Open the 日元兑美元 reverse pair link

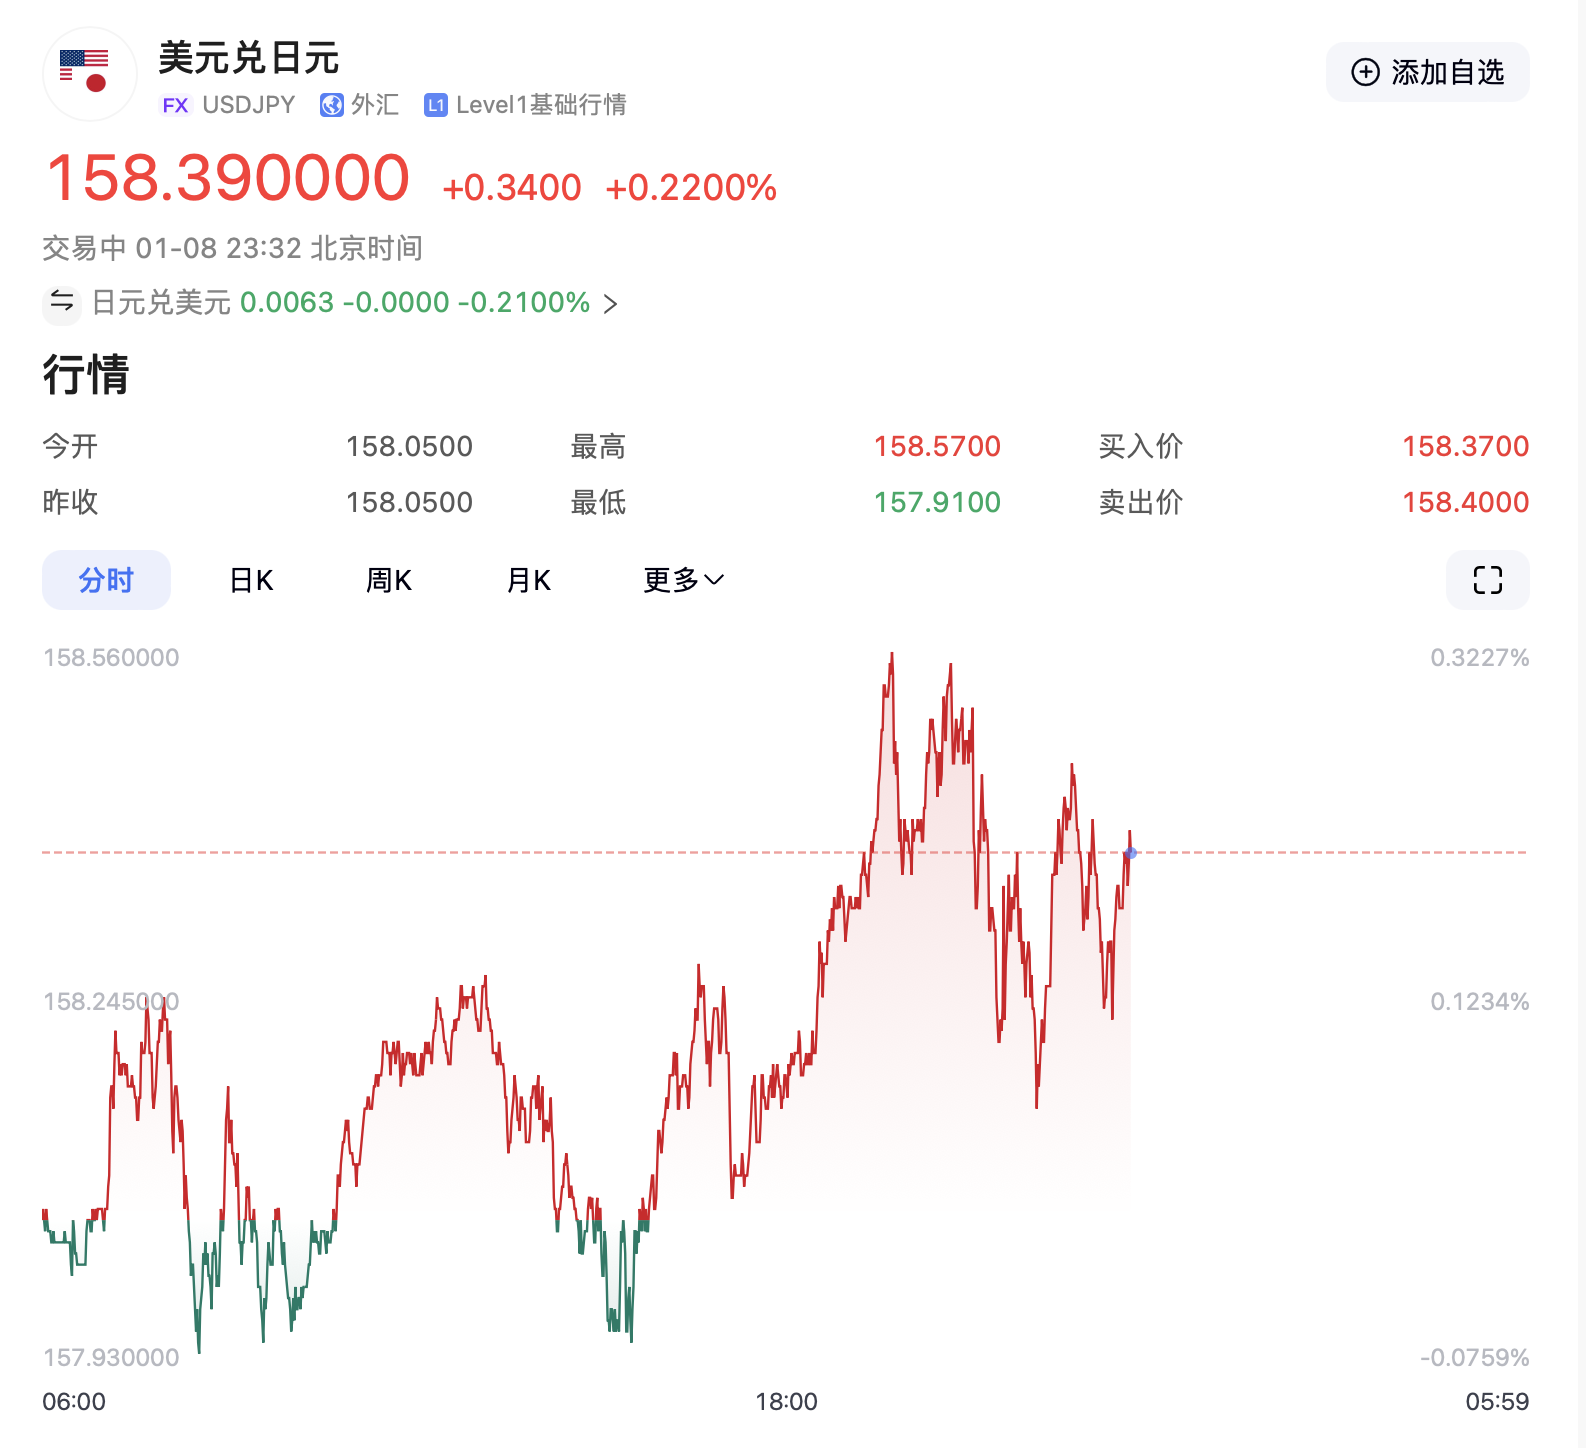pyautogui.click(x=161, y=302)
